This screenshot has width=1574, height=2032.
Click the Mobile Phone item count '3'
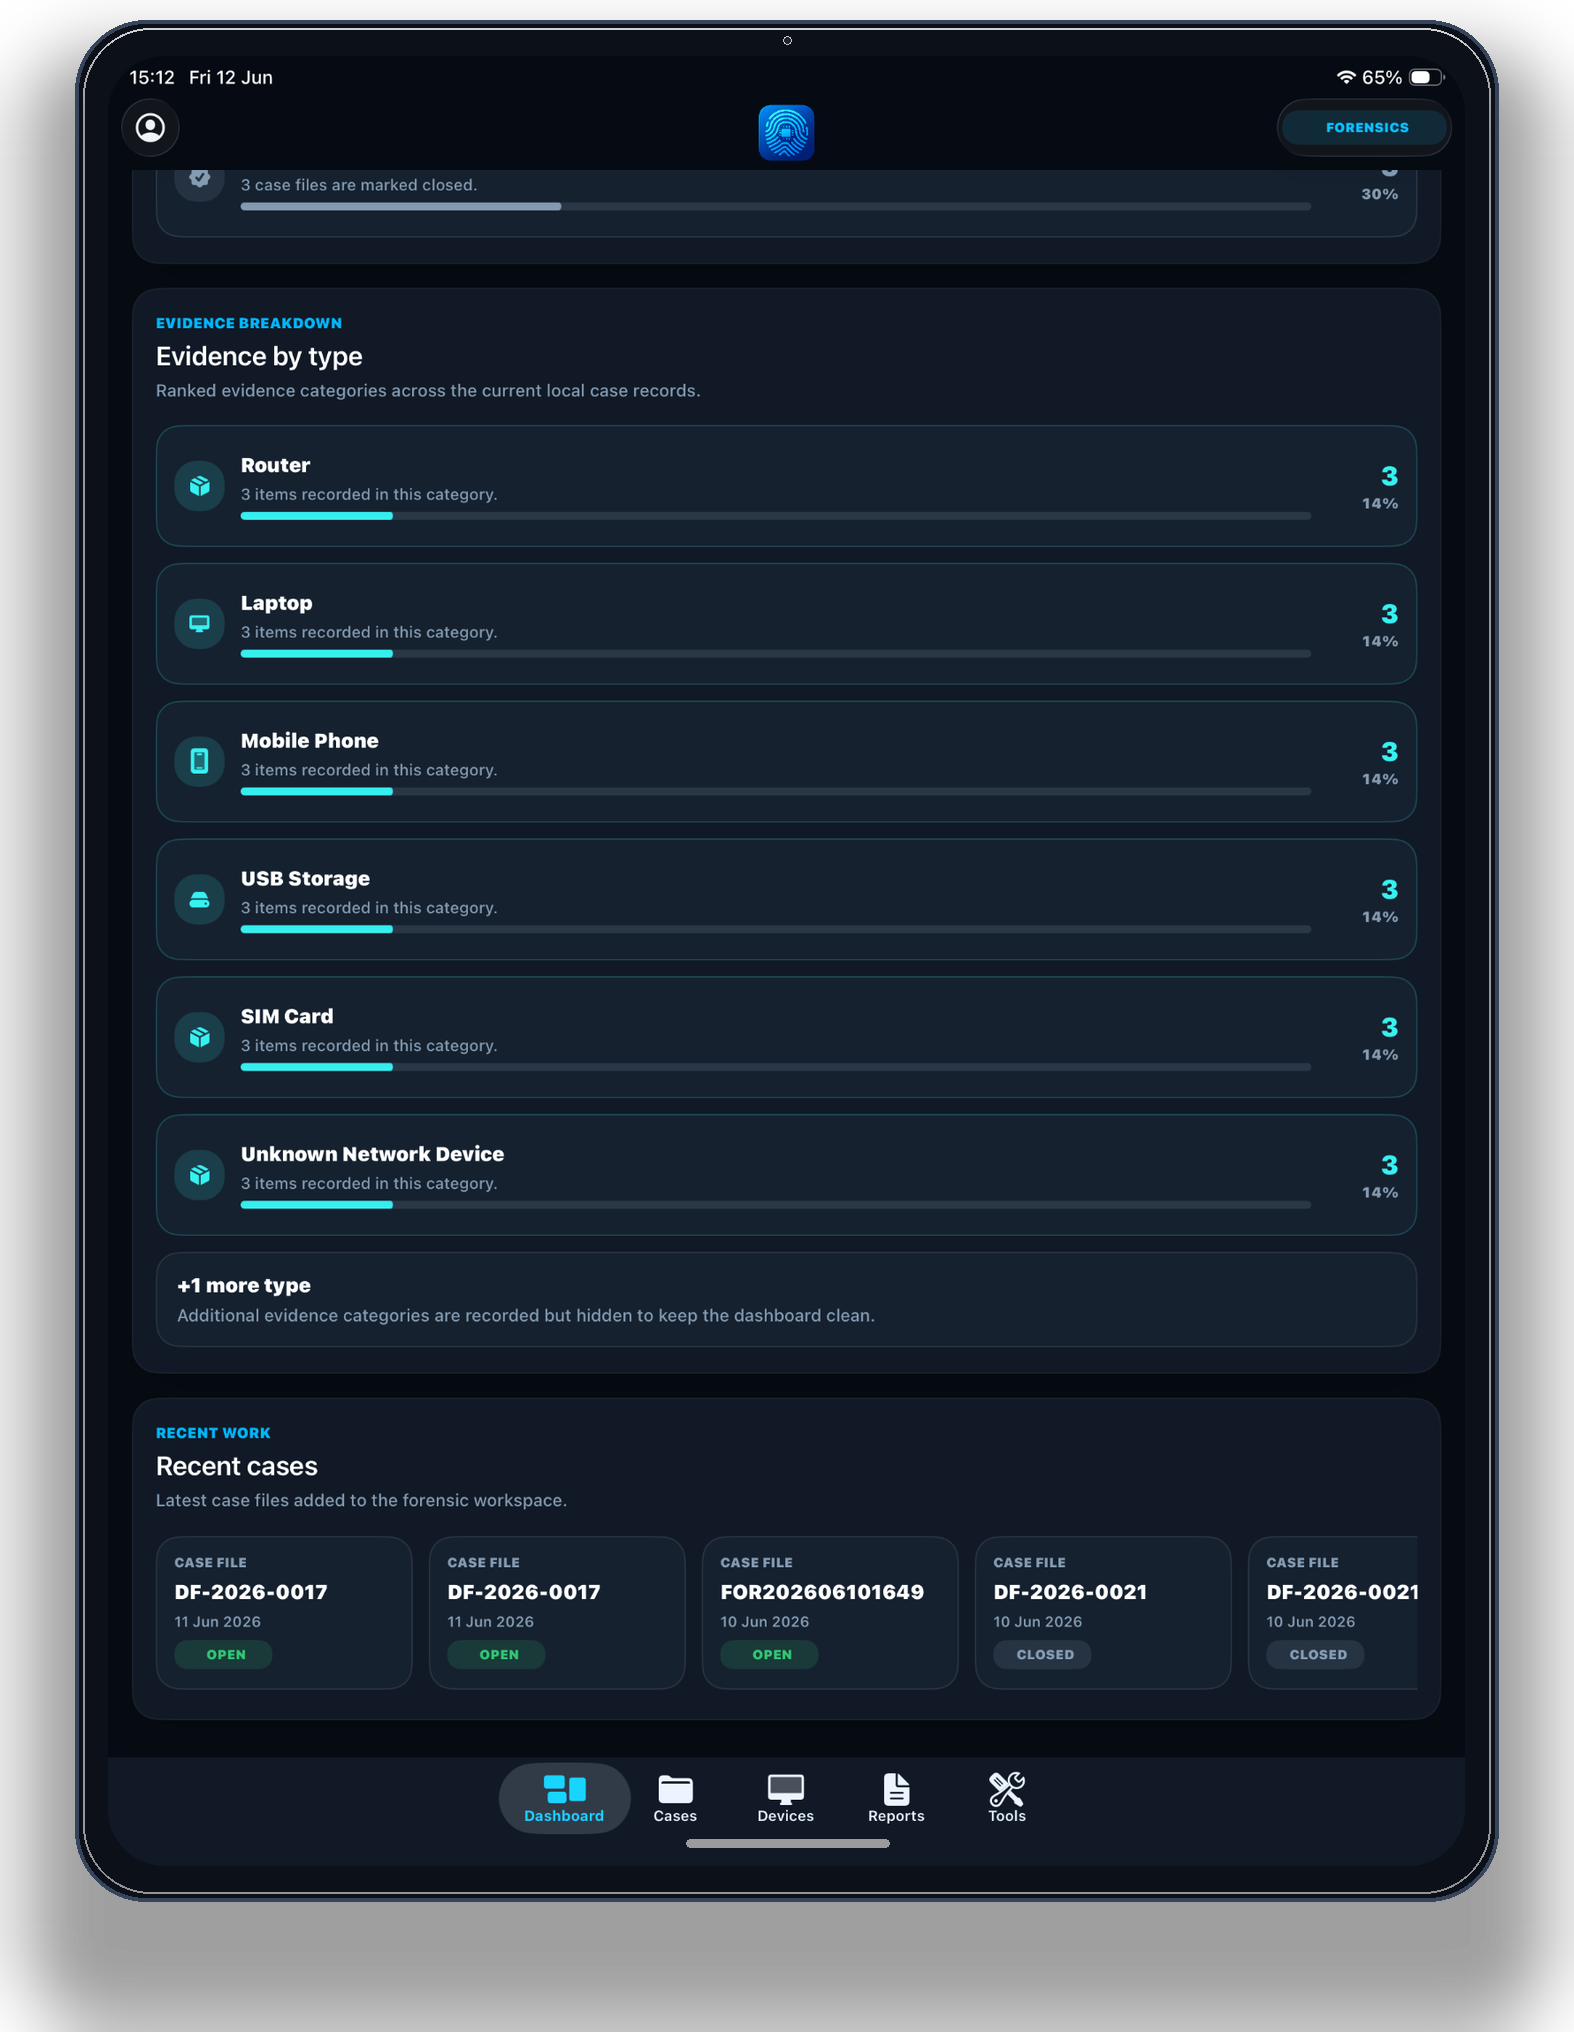pyautogui.click(x=1389, y=752)
